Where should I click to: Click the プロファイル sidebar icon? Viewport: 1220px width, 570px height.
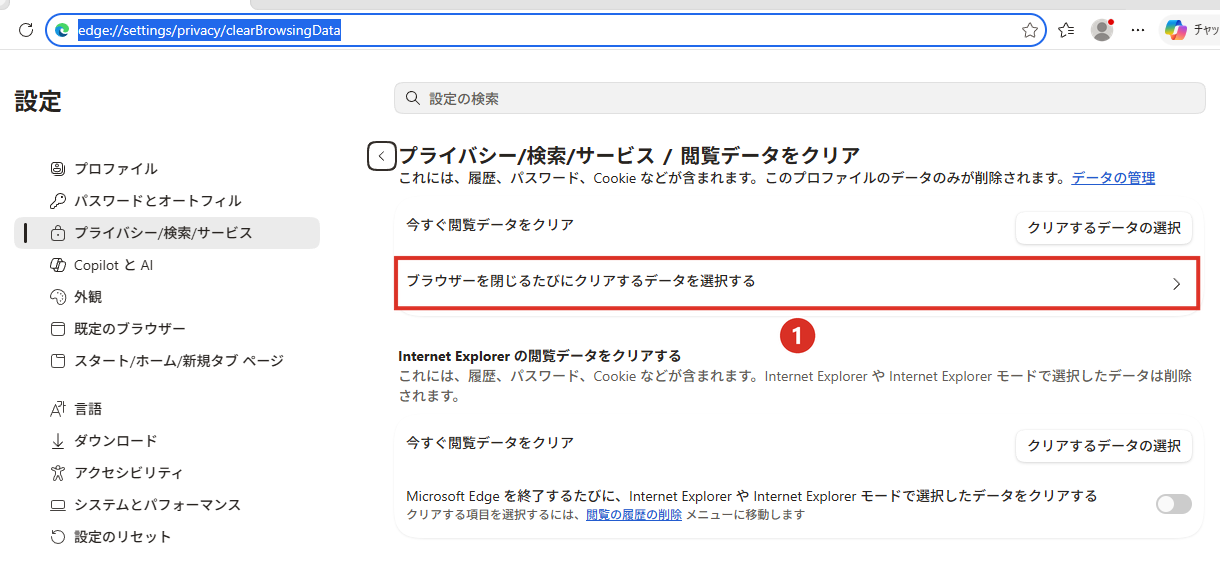click(57, 168)
